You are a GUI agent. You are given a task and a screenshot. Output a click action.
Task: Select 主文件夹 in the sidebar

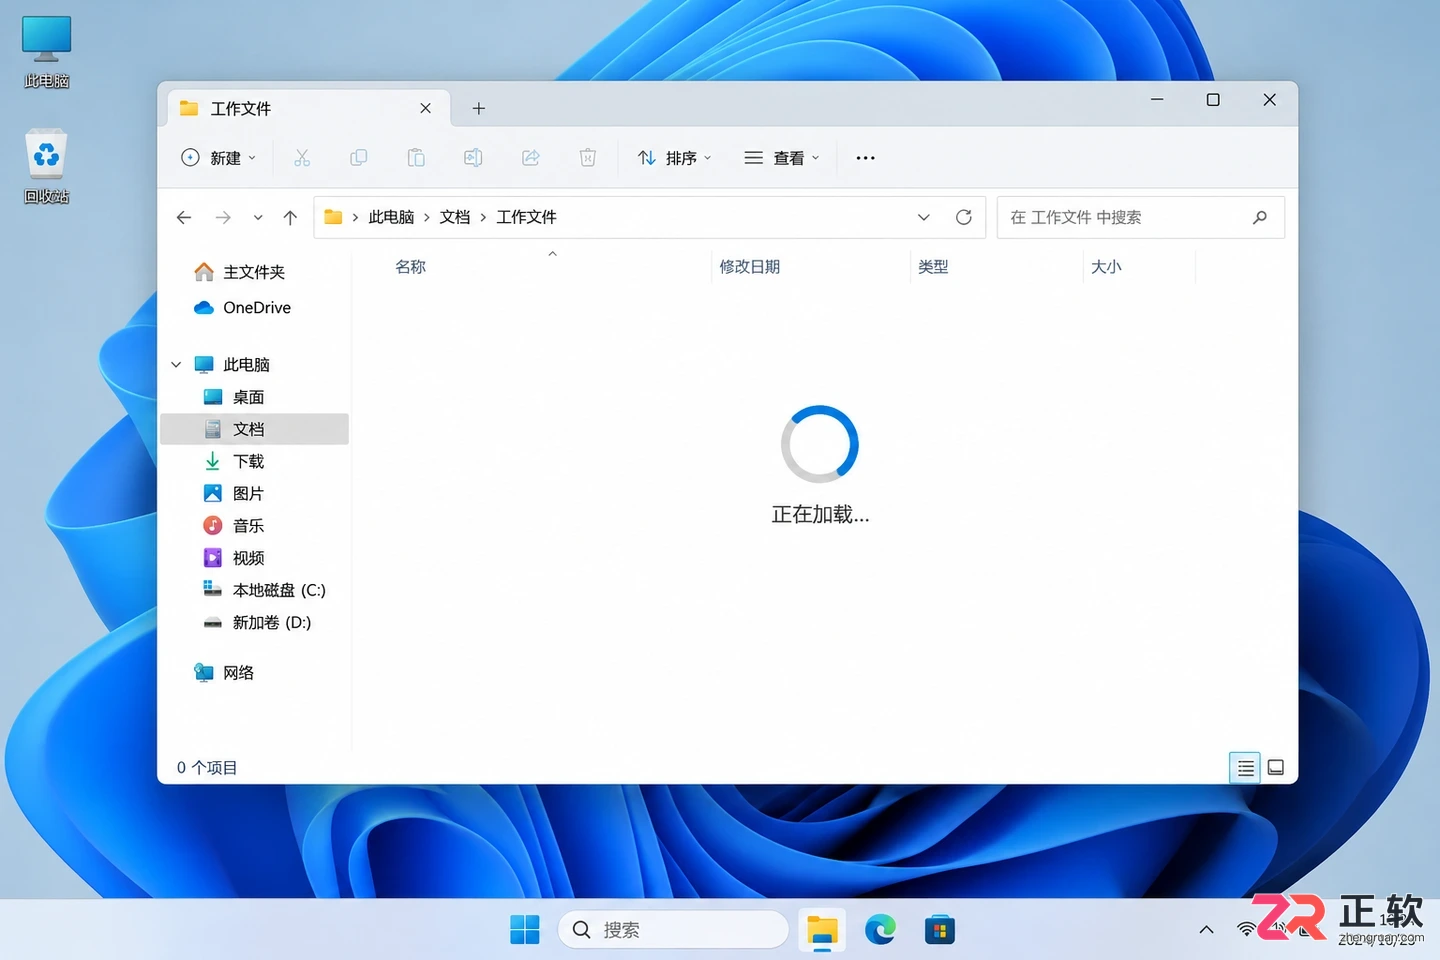(240, 272)
